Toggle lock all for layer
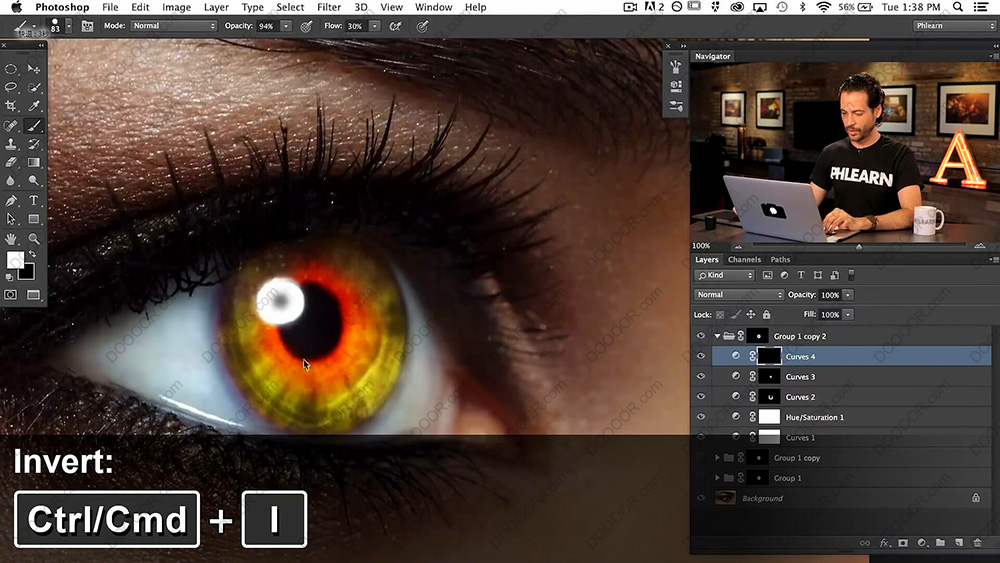Viewport: 1000px width, 563px height. (767, 314)
